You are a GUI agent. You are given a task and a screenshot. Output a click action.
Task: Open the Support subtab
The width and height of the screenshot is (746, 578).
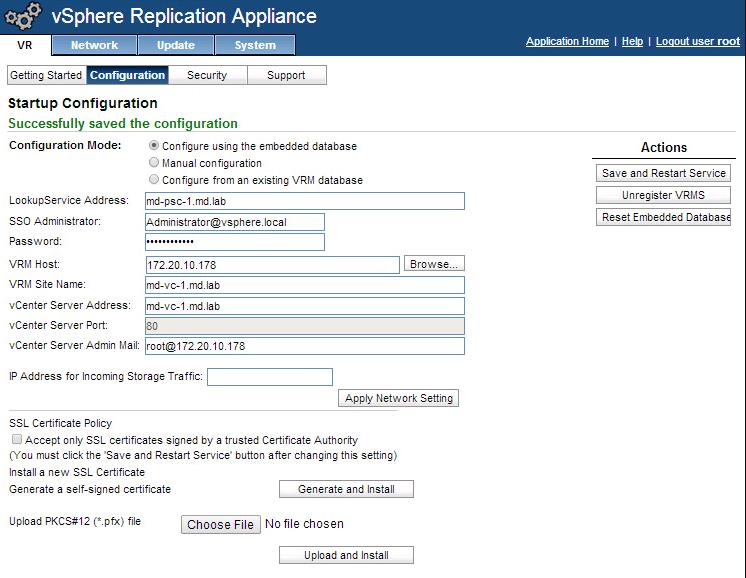286,75
